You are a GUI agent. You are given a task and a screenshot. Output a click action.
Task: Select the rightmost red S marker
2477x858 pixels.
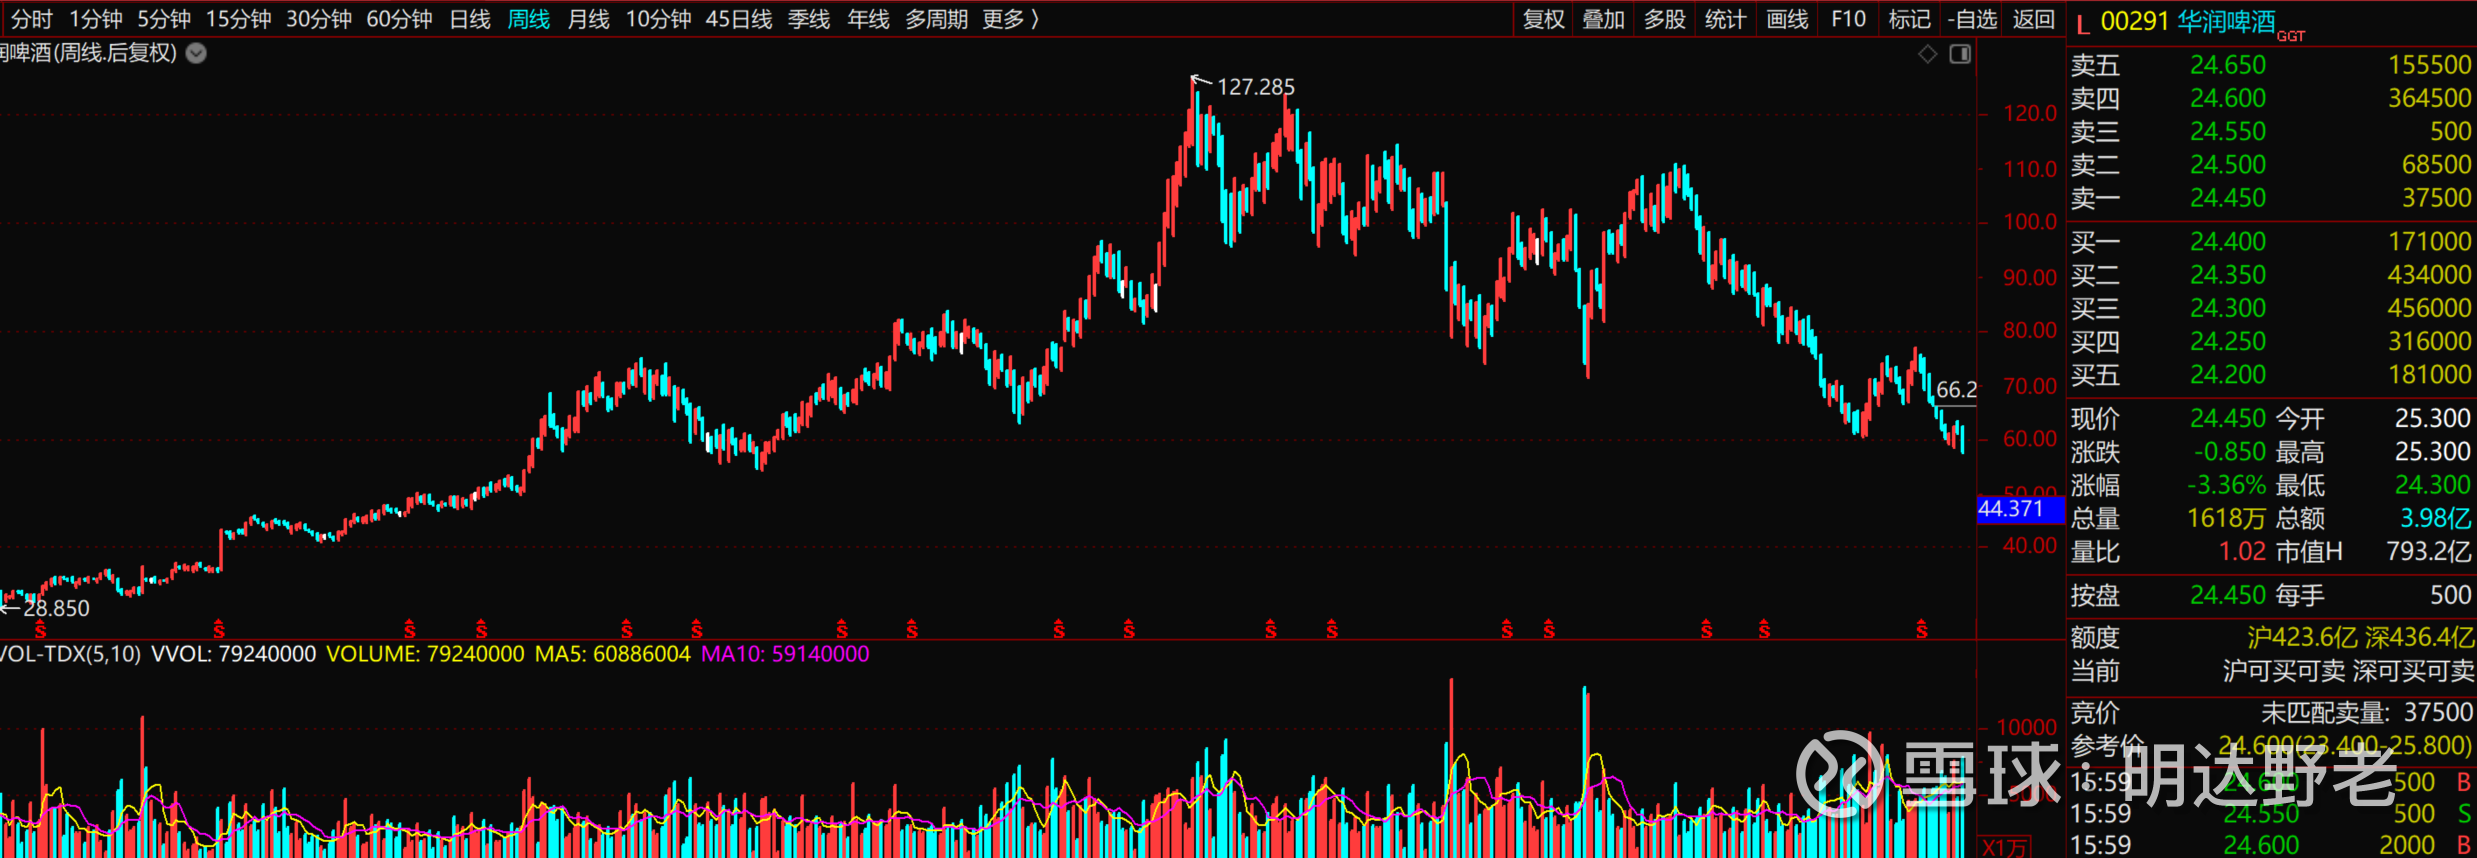(1921, 630)
